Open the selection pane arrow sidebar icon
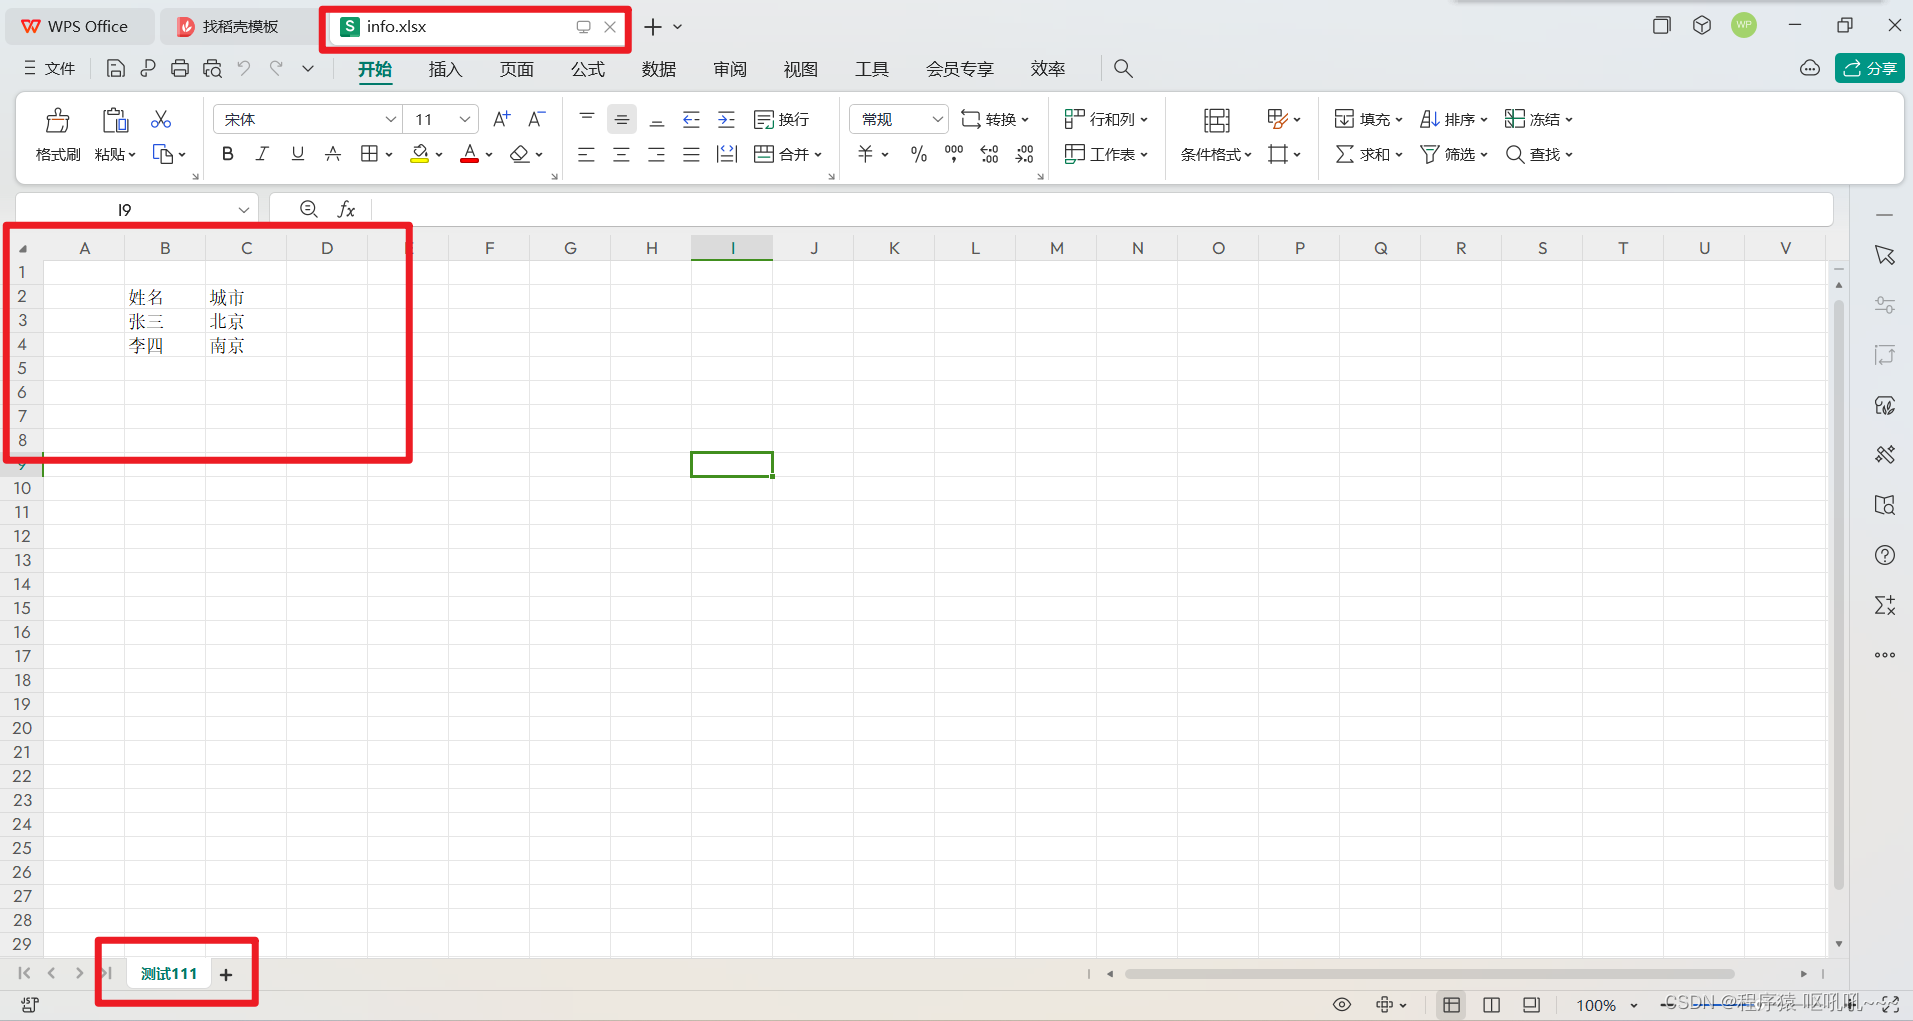 tap(1885, 255)
